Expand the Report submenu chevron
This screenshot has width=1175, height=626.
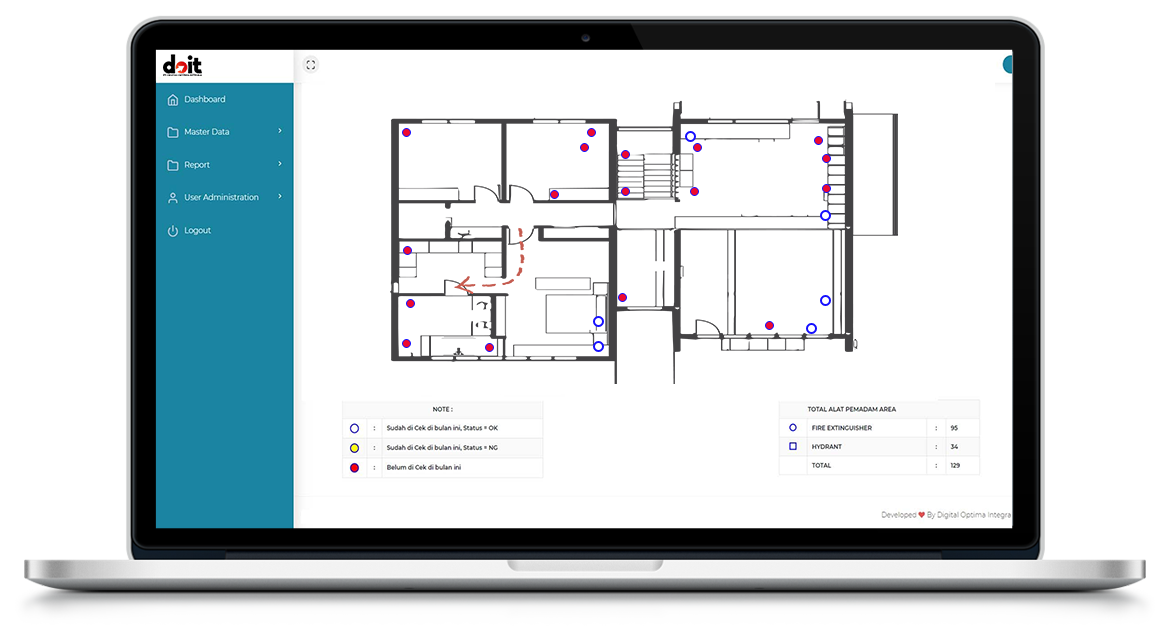pos(280,164)
